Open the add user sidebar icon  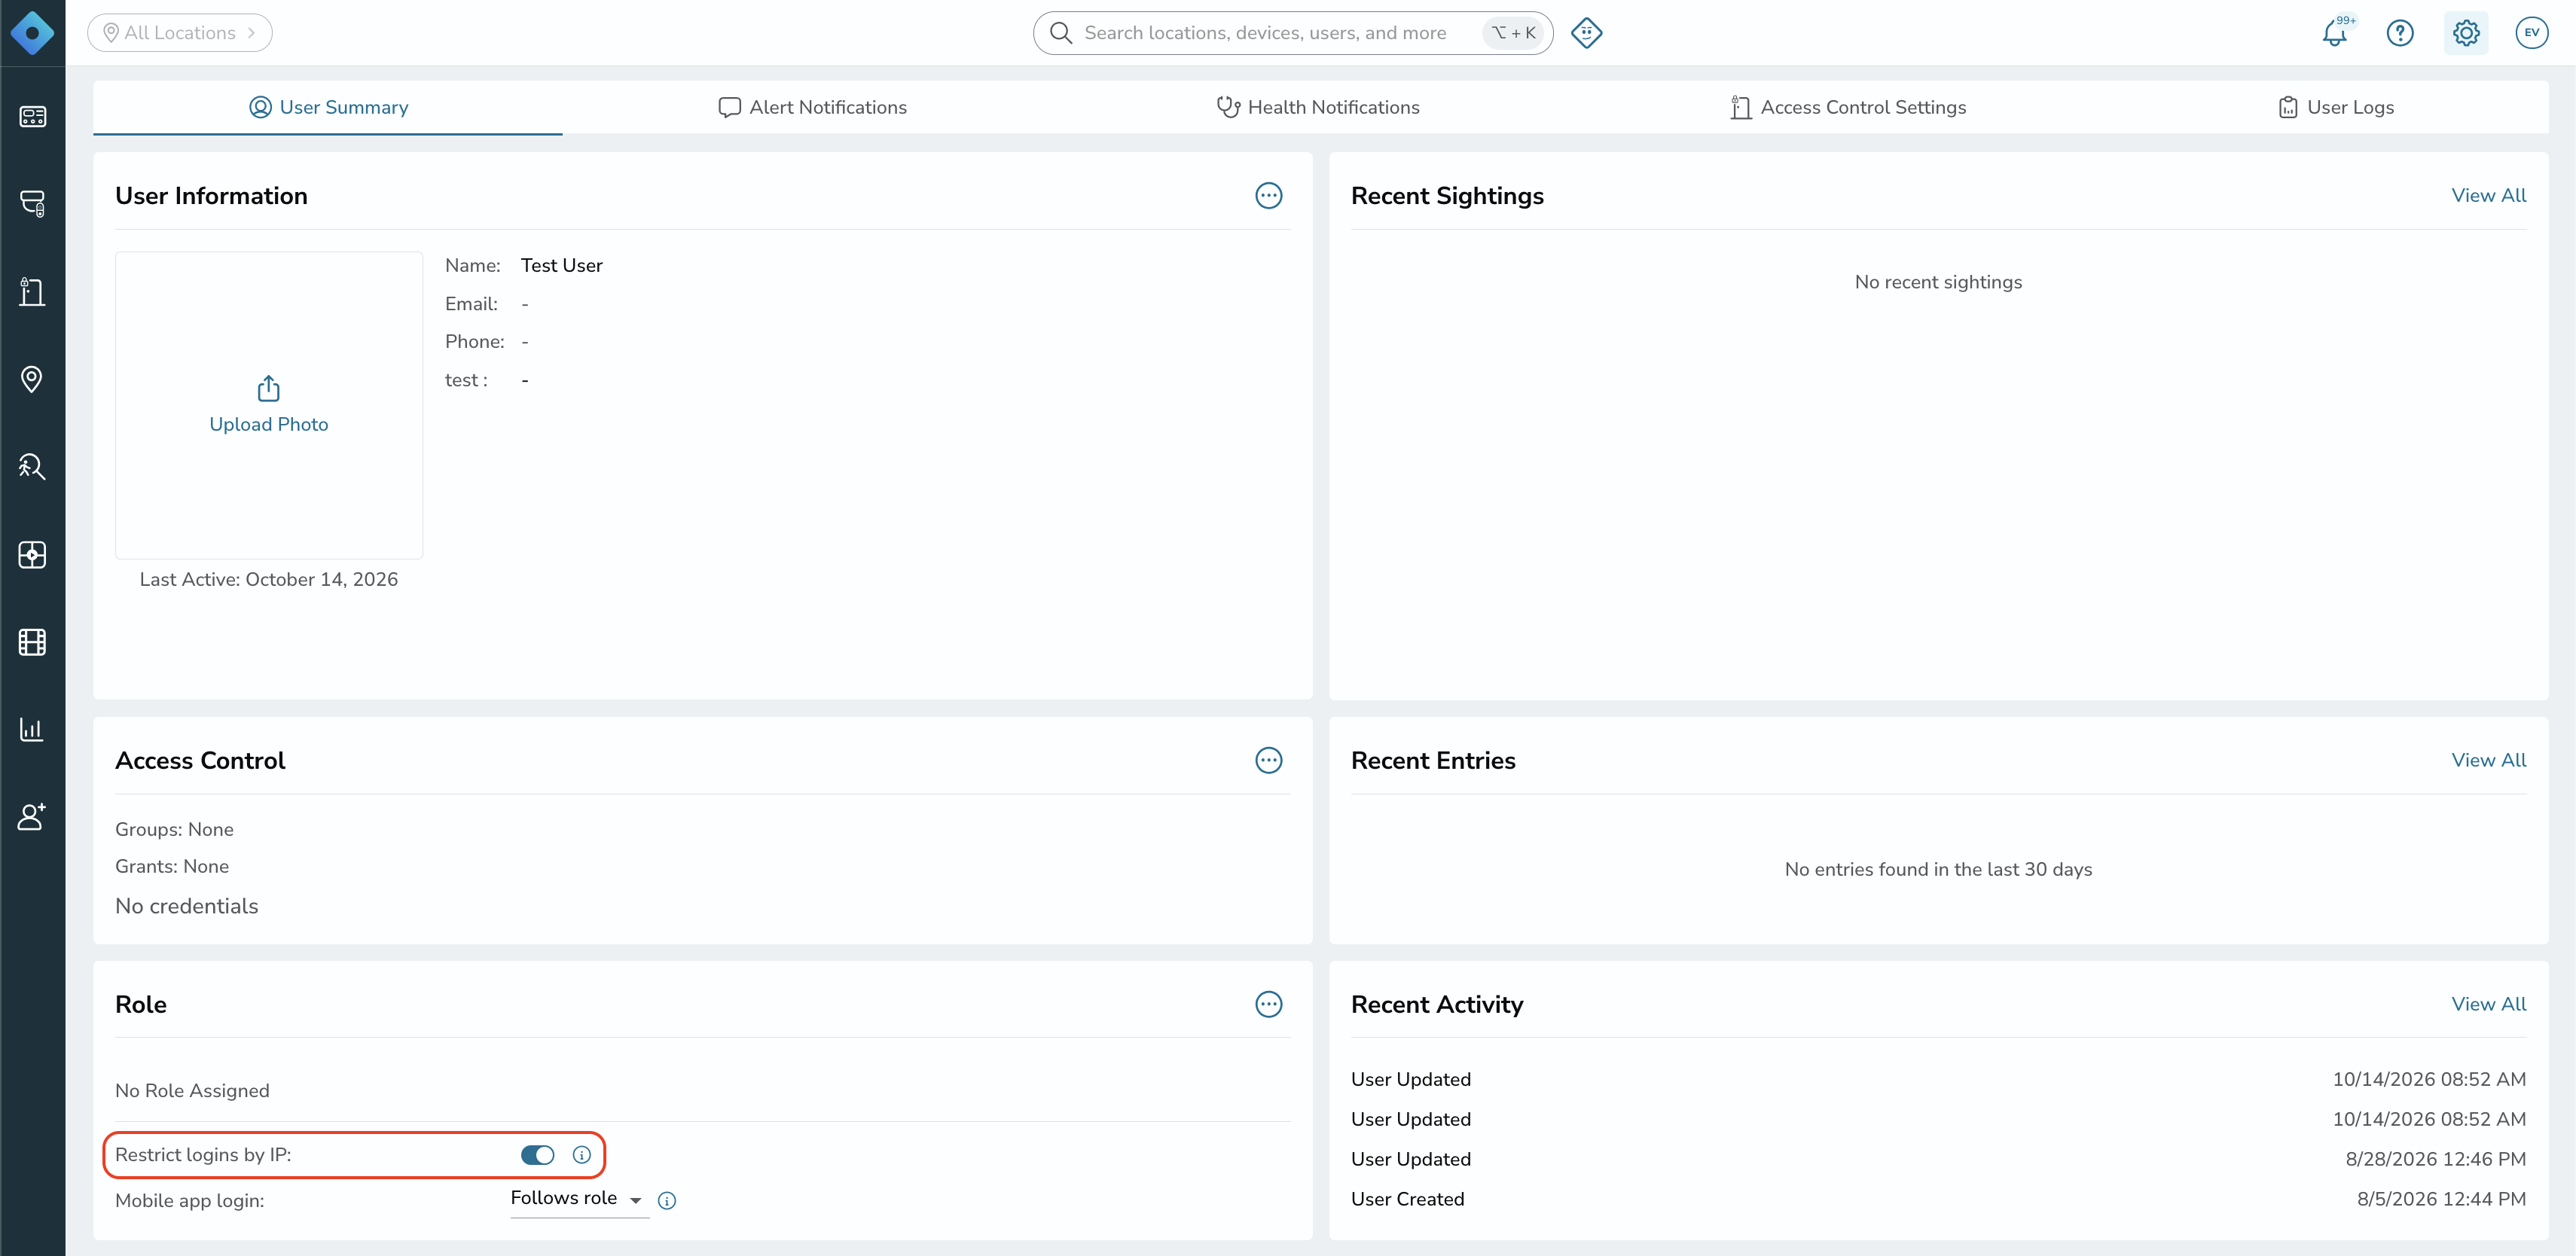click(x=32, y=817)
